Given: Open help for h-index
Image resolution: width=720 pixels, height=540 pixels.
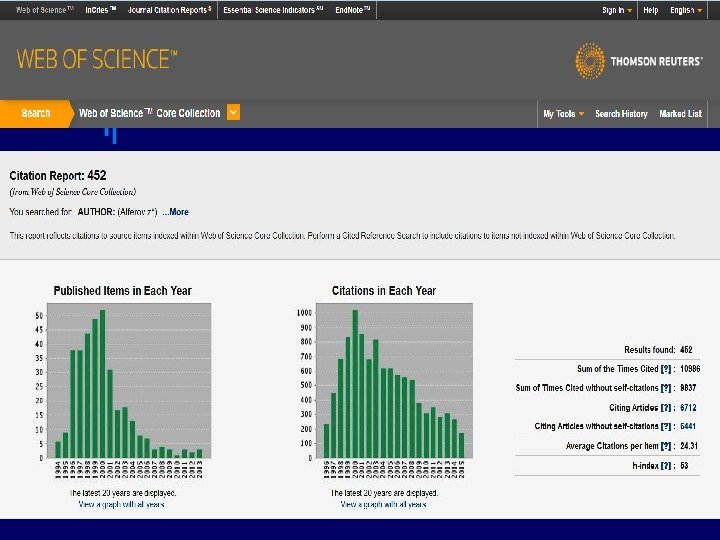Looking at the screenshot, I should click(x=665, y=466).
